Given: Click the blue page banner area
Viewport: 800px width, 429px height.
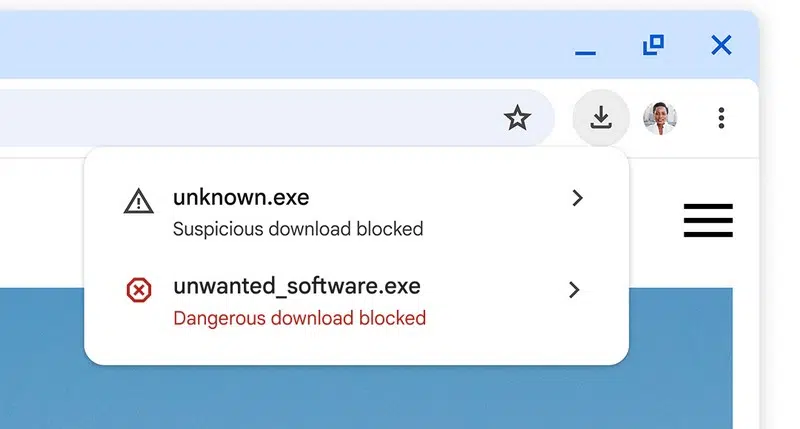Looking at the screenshot, I should [x=400, y=395].
